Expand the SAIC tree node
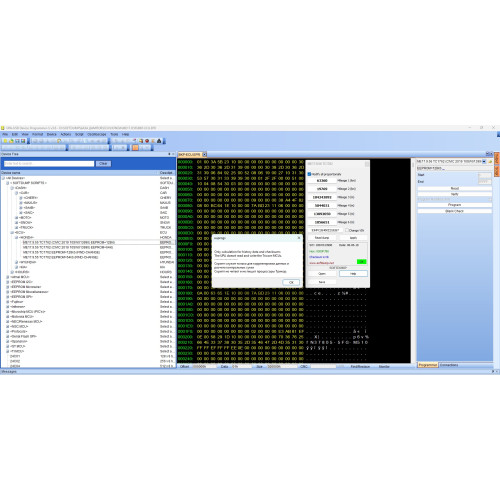This screenshot has height=500, width=500. point(21,213)
